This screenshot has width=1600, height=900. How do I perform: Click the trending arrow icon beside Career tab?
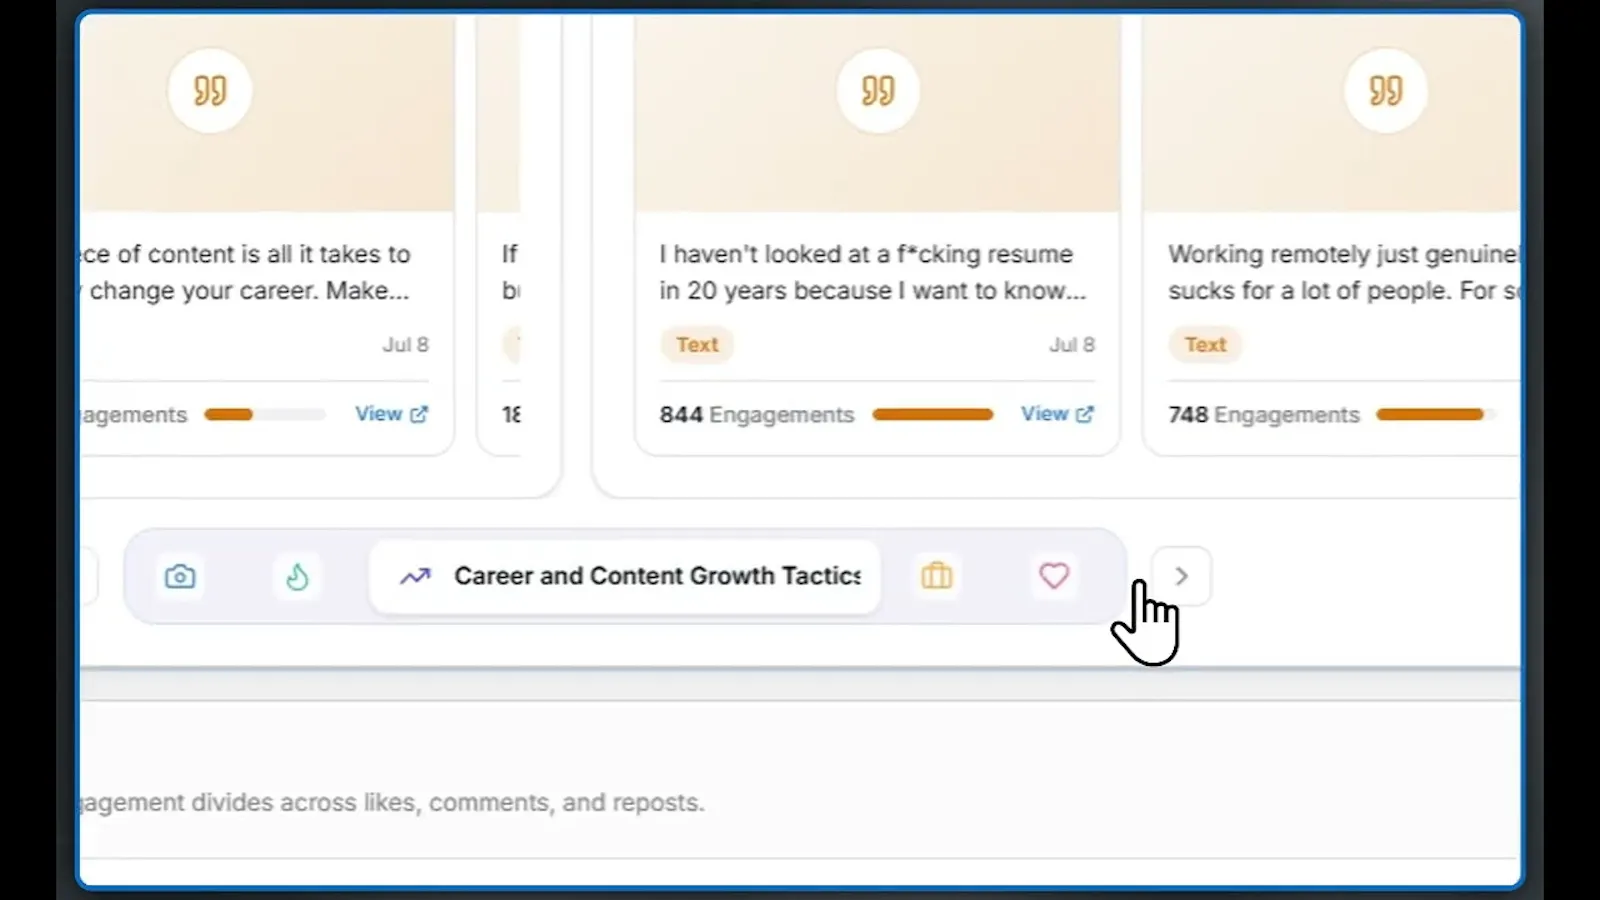(x=415, y=576)
